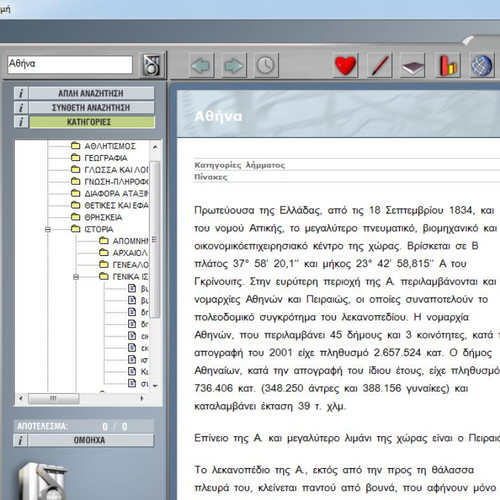500x500 pixels.
Task: Select the ΙΣΤΟΡΙΑ category label
Action: pyautogui.click(x=99, y=229)
